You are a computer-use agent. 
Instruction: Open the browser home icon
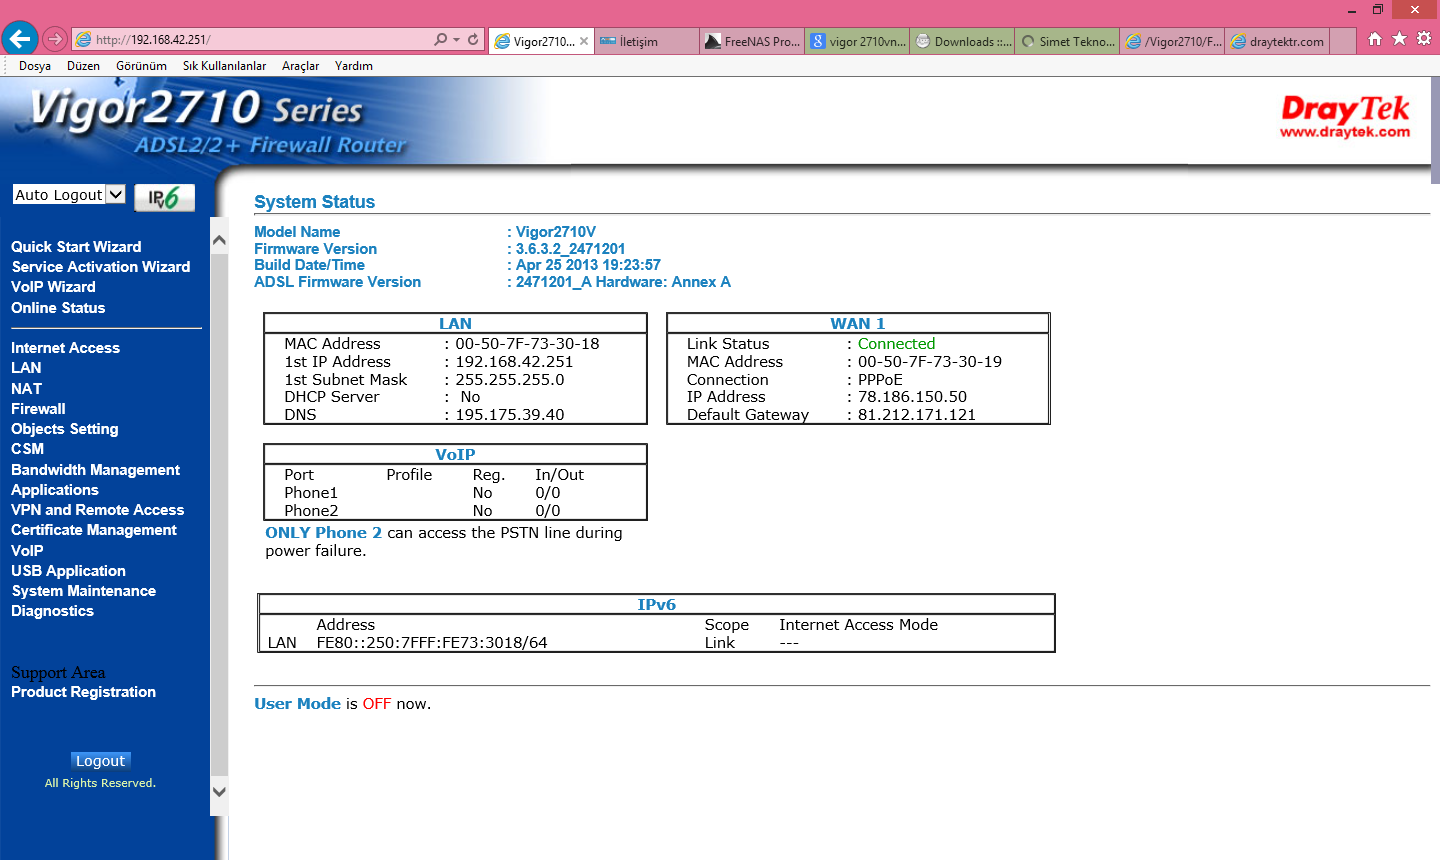pyautogui.click(x=1375, y=39)
